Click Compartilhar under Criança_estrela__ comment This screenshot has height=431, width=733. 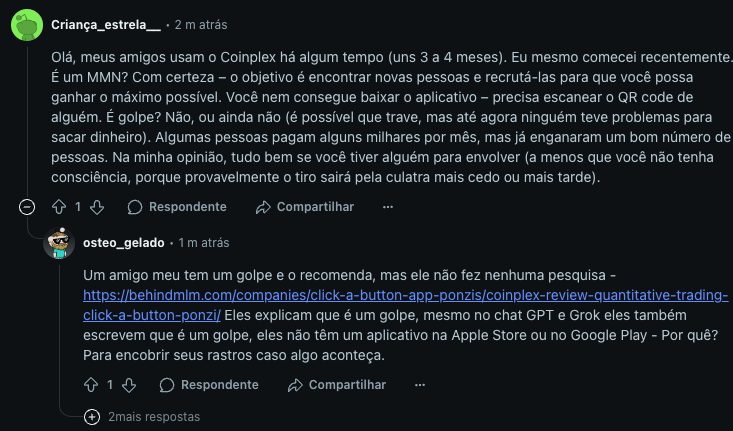(304, 207)
